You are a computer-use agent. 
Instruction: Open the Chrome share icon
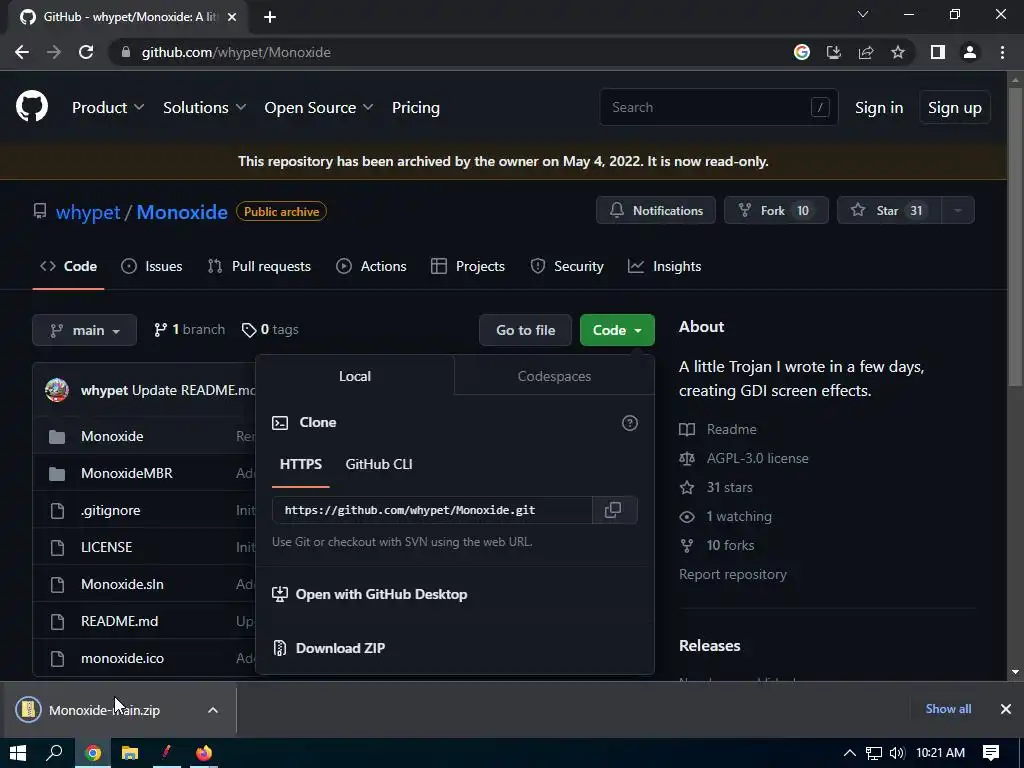pos(866,52)
